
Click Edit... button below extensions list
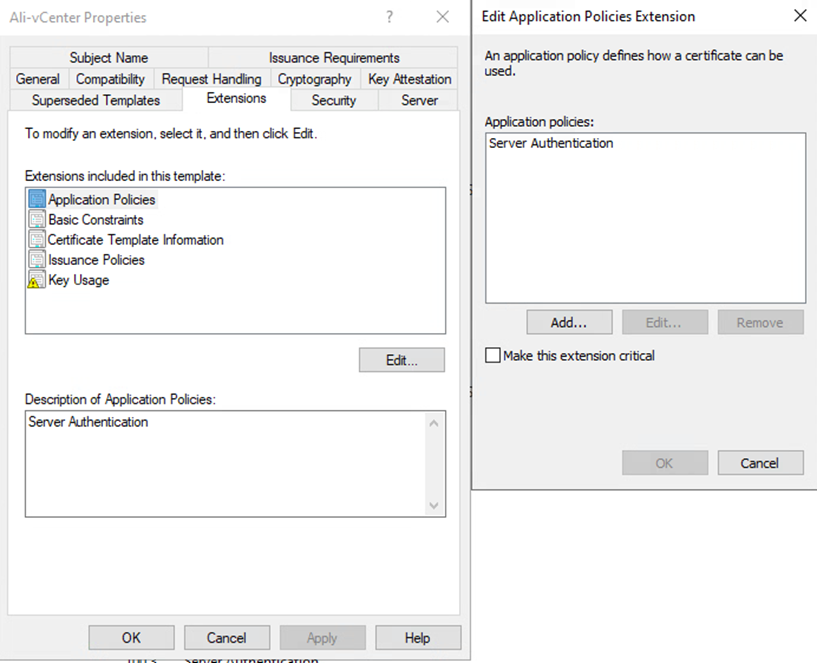point(401,360)
